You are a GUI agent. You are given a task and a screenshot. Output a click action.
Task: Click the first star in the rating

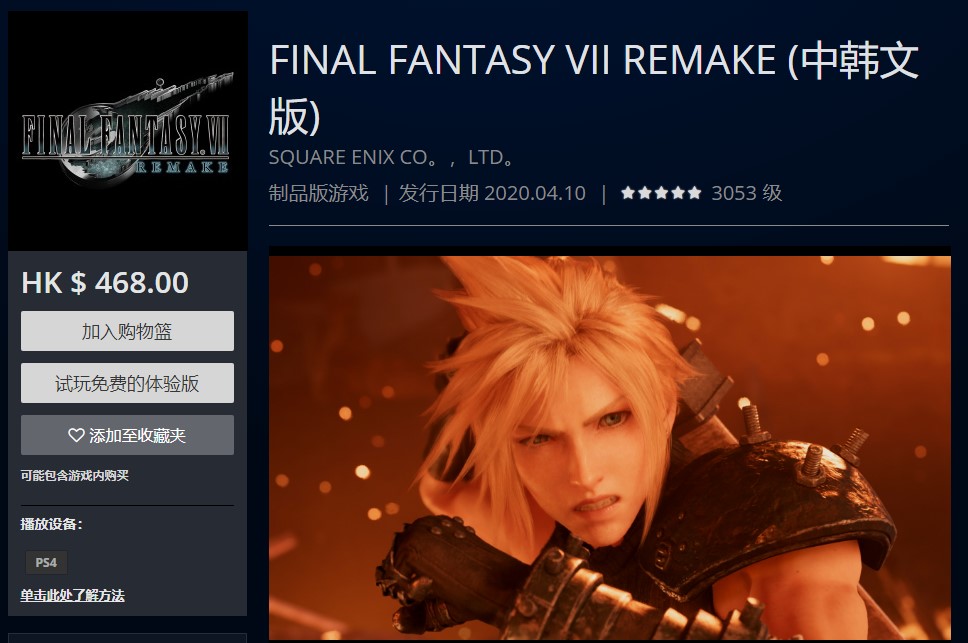click(x=628, y=193)
